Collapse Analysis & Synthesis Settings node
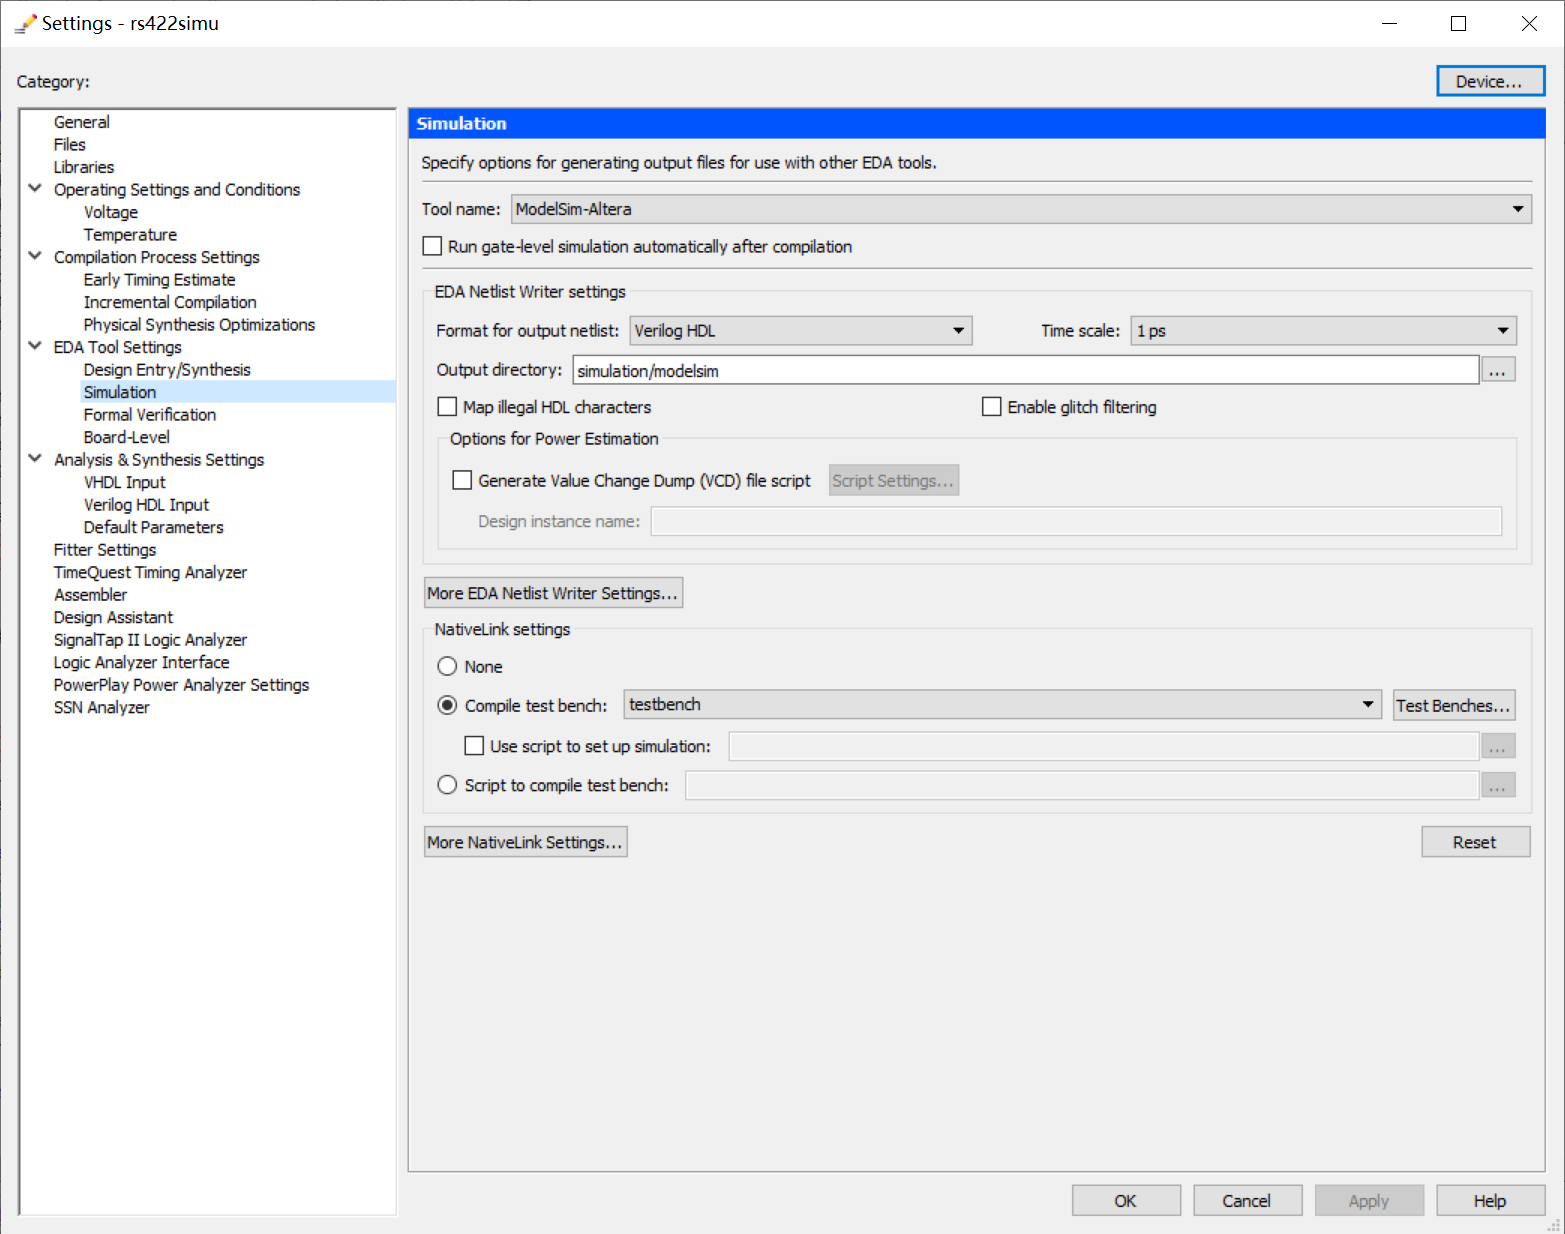Screen dimensions: 1565x1234 click(35, 459)
